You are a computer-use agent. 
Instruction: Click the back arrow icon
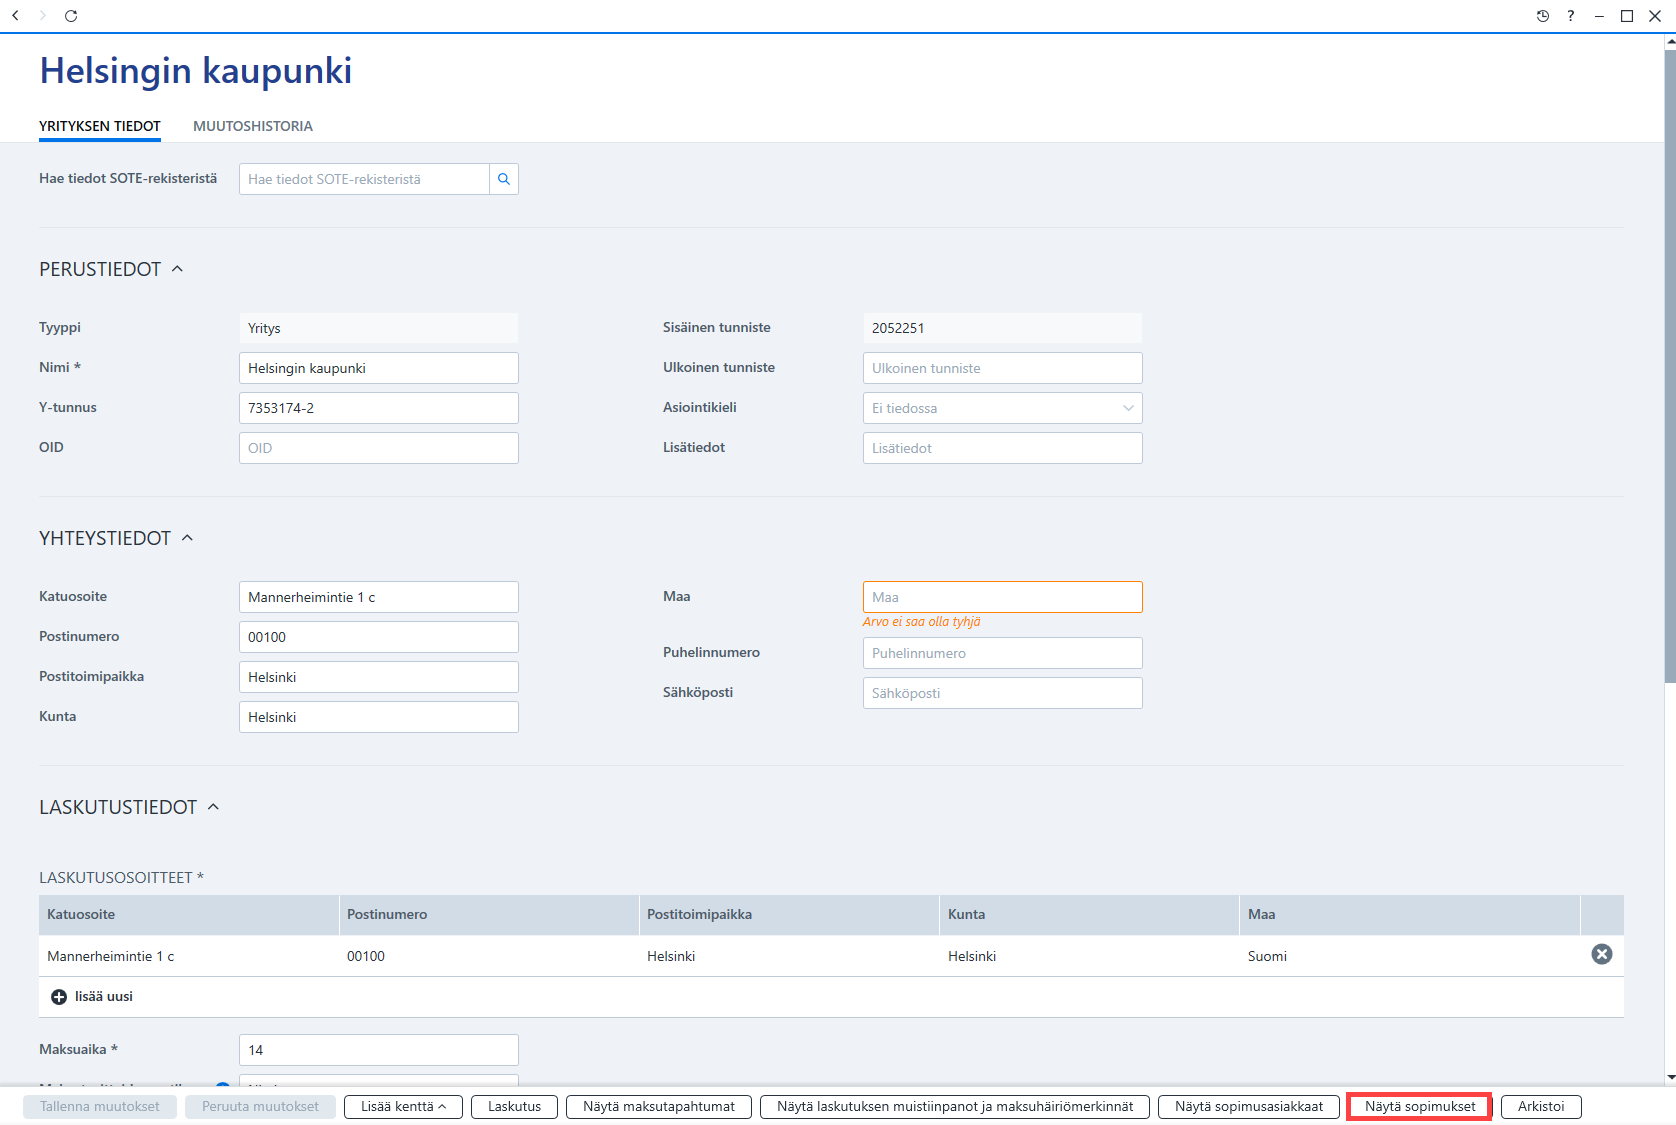(x=15, y=16)
